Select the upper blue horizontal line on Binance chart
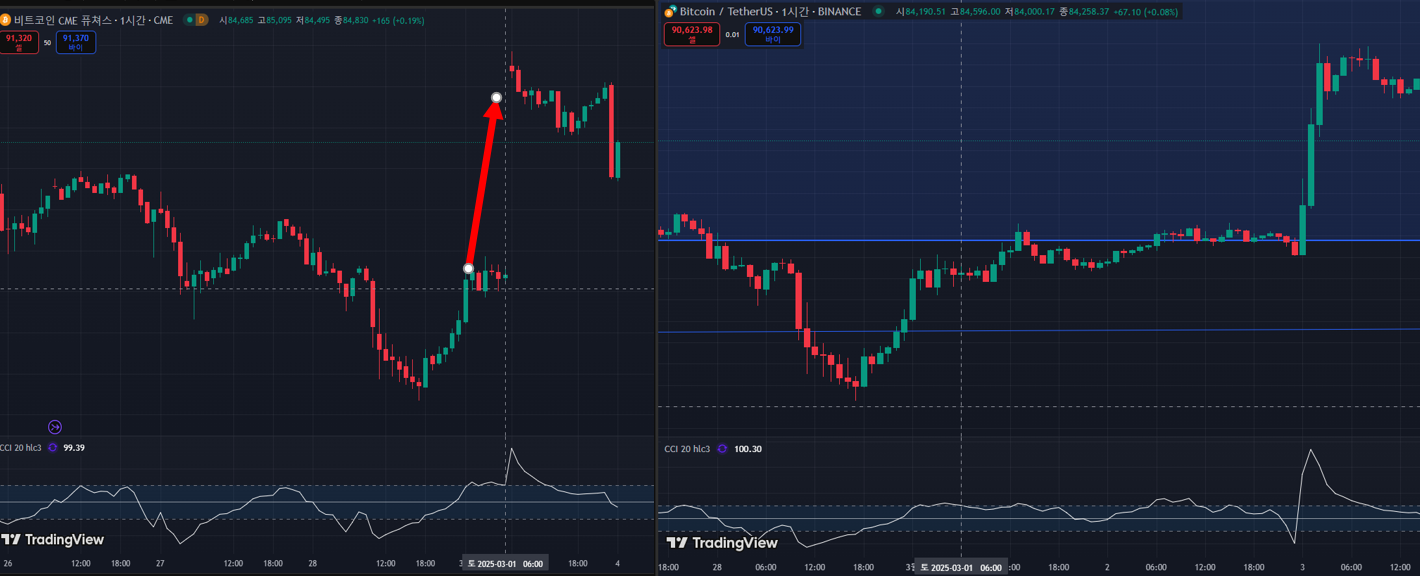The image size is (1420, 576). point(1038,240)
